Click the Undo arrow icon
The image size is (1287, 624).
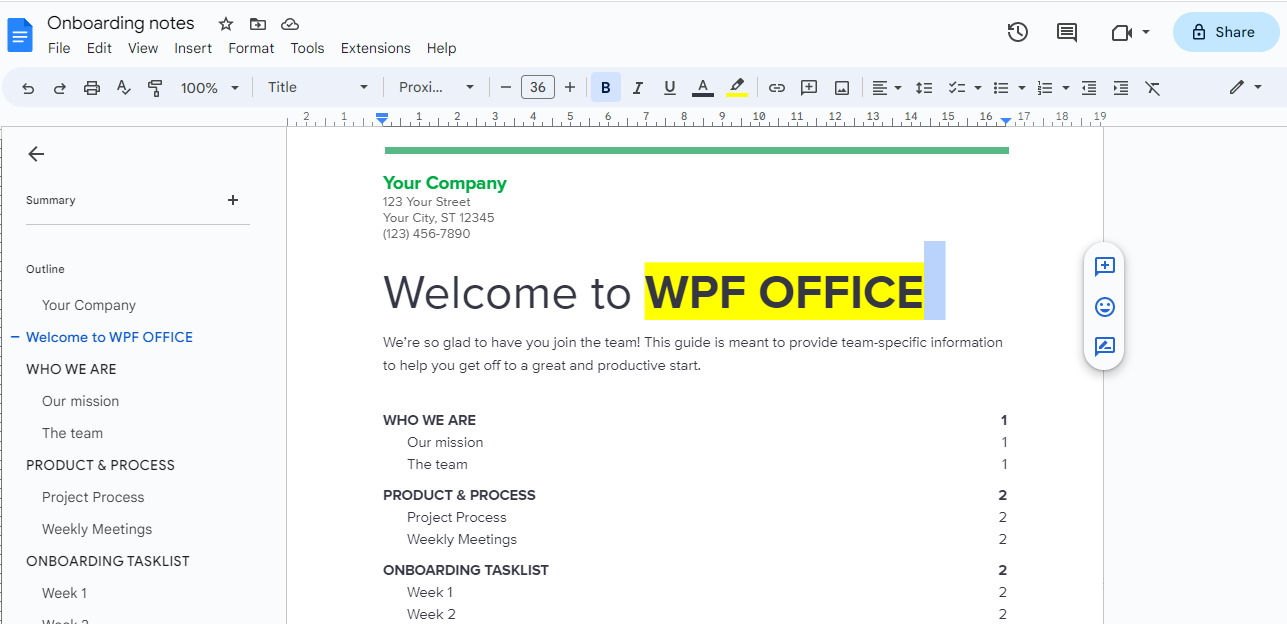[x=28, y=88]
